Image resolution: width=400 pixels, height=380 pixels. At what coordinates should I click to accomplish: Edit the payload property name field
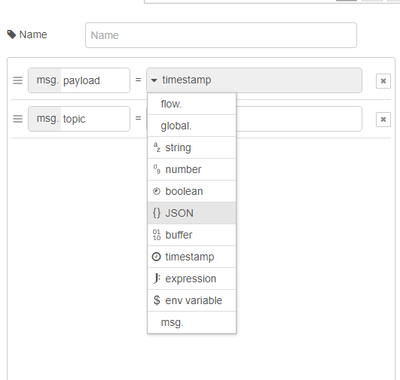[95, 80]
